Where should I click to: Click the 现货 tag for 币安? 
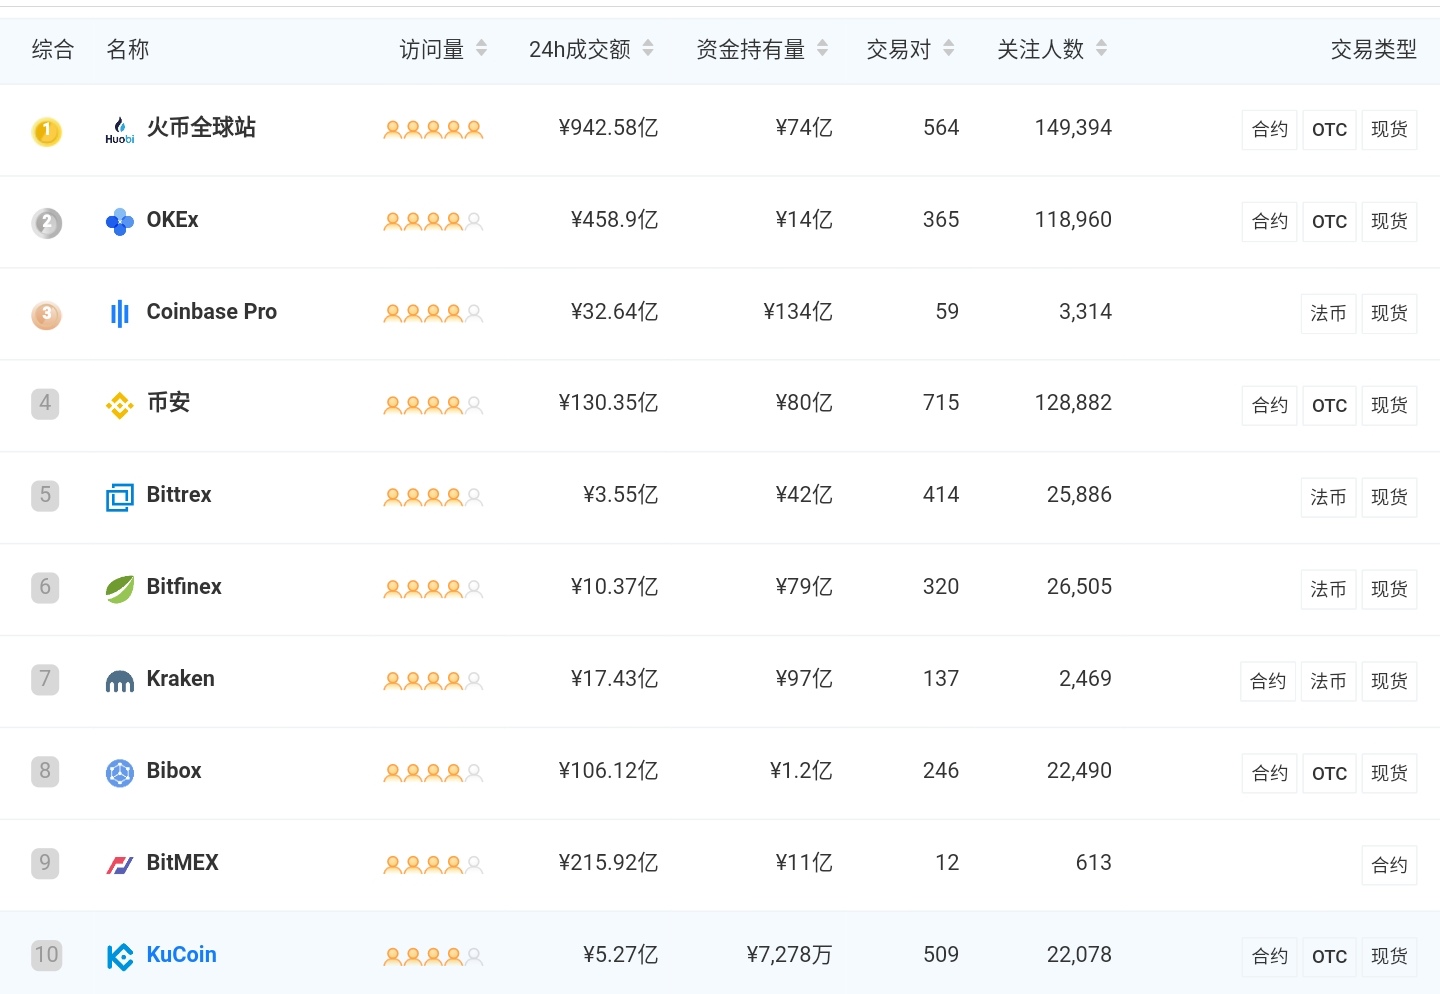[1390, 405]
